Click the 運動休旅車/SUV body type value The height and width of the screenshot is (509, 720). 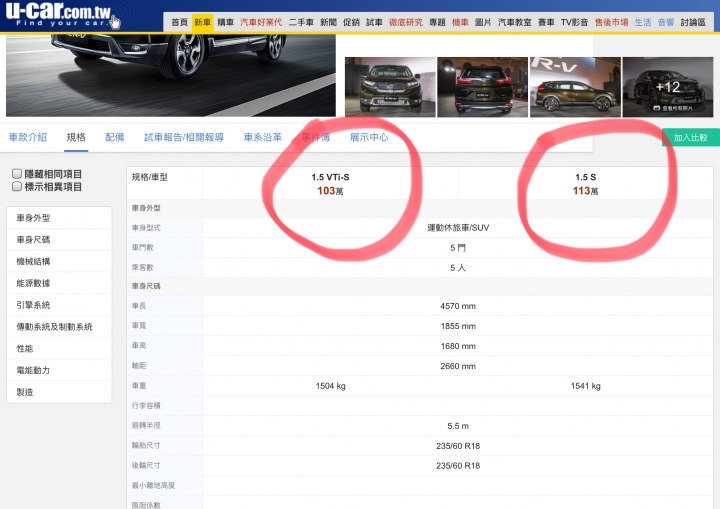click(x=458, y=227)
